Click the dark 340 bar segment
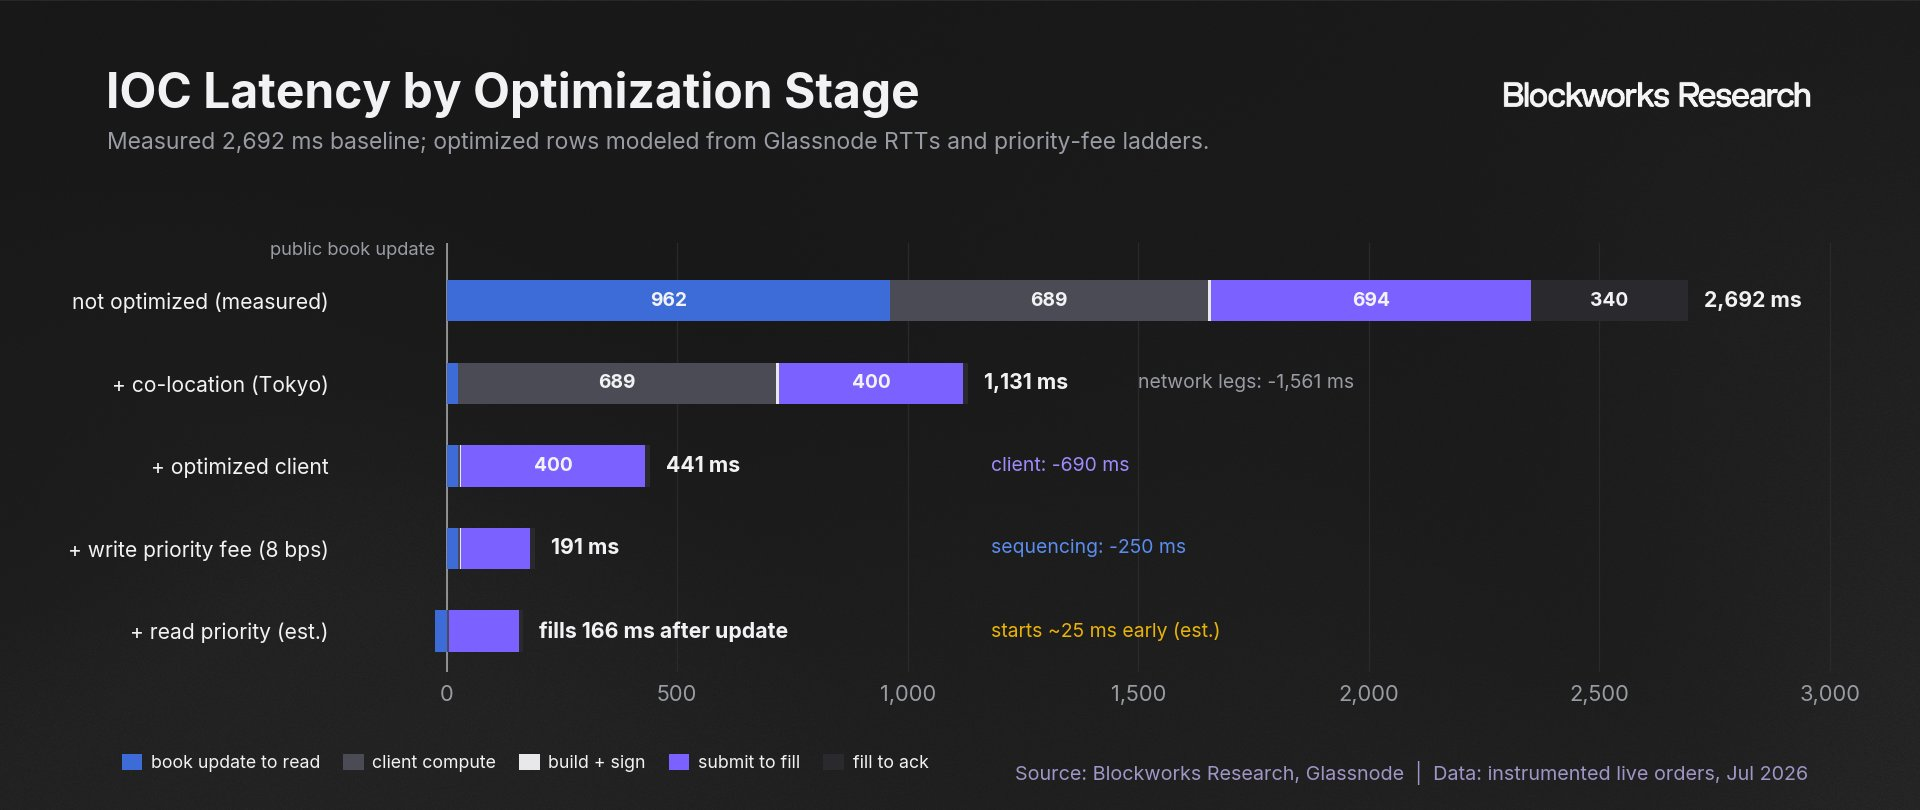This screenshot has height=810, width=1920. 1609,300
